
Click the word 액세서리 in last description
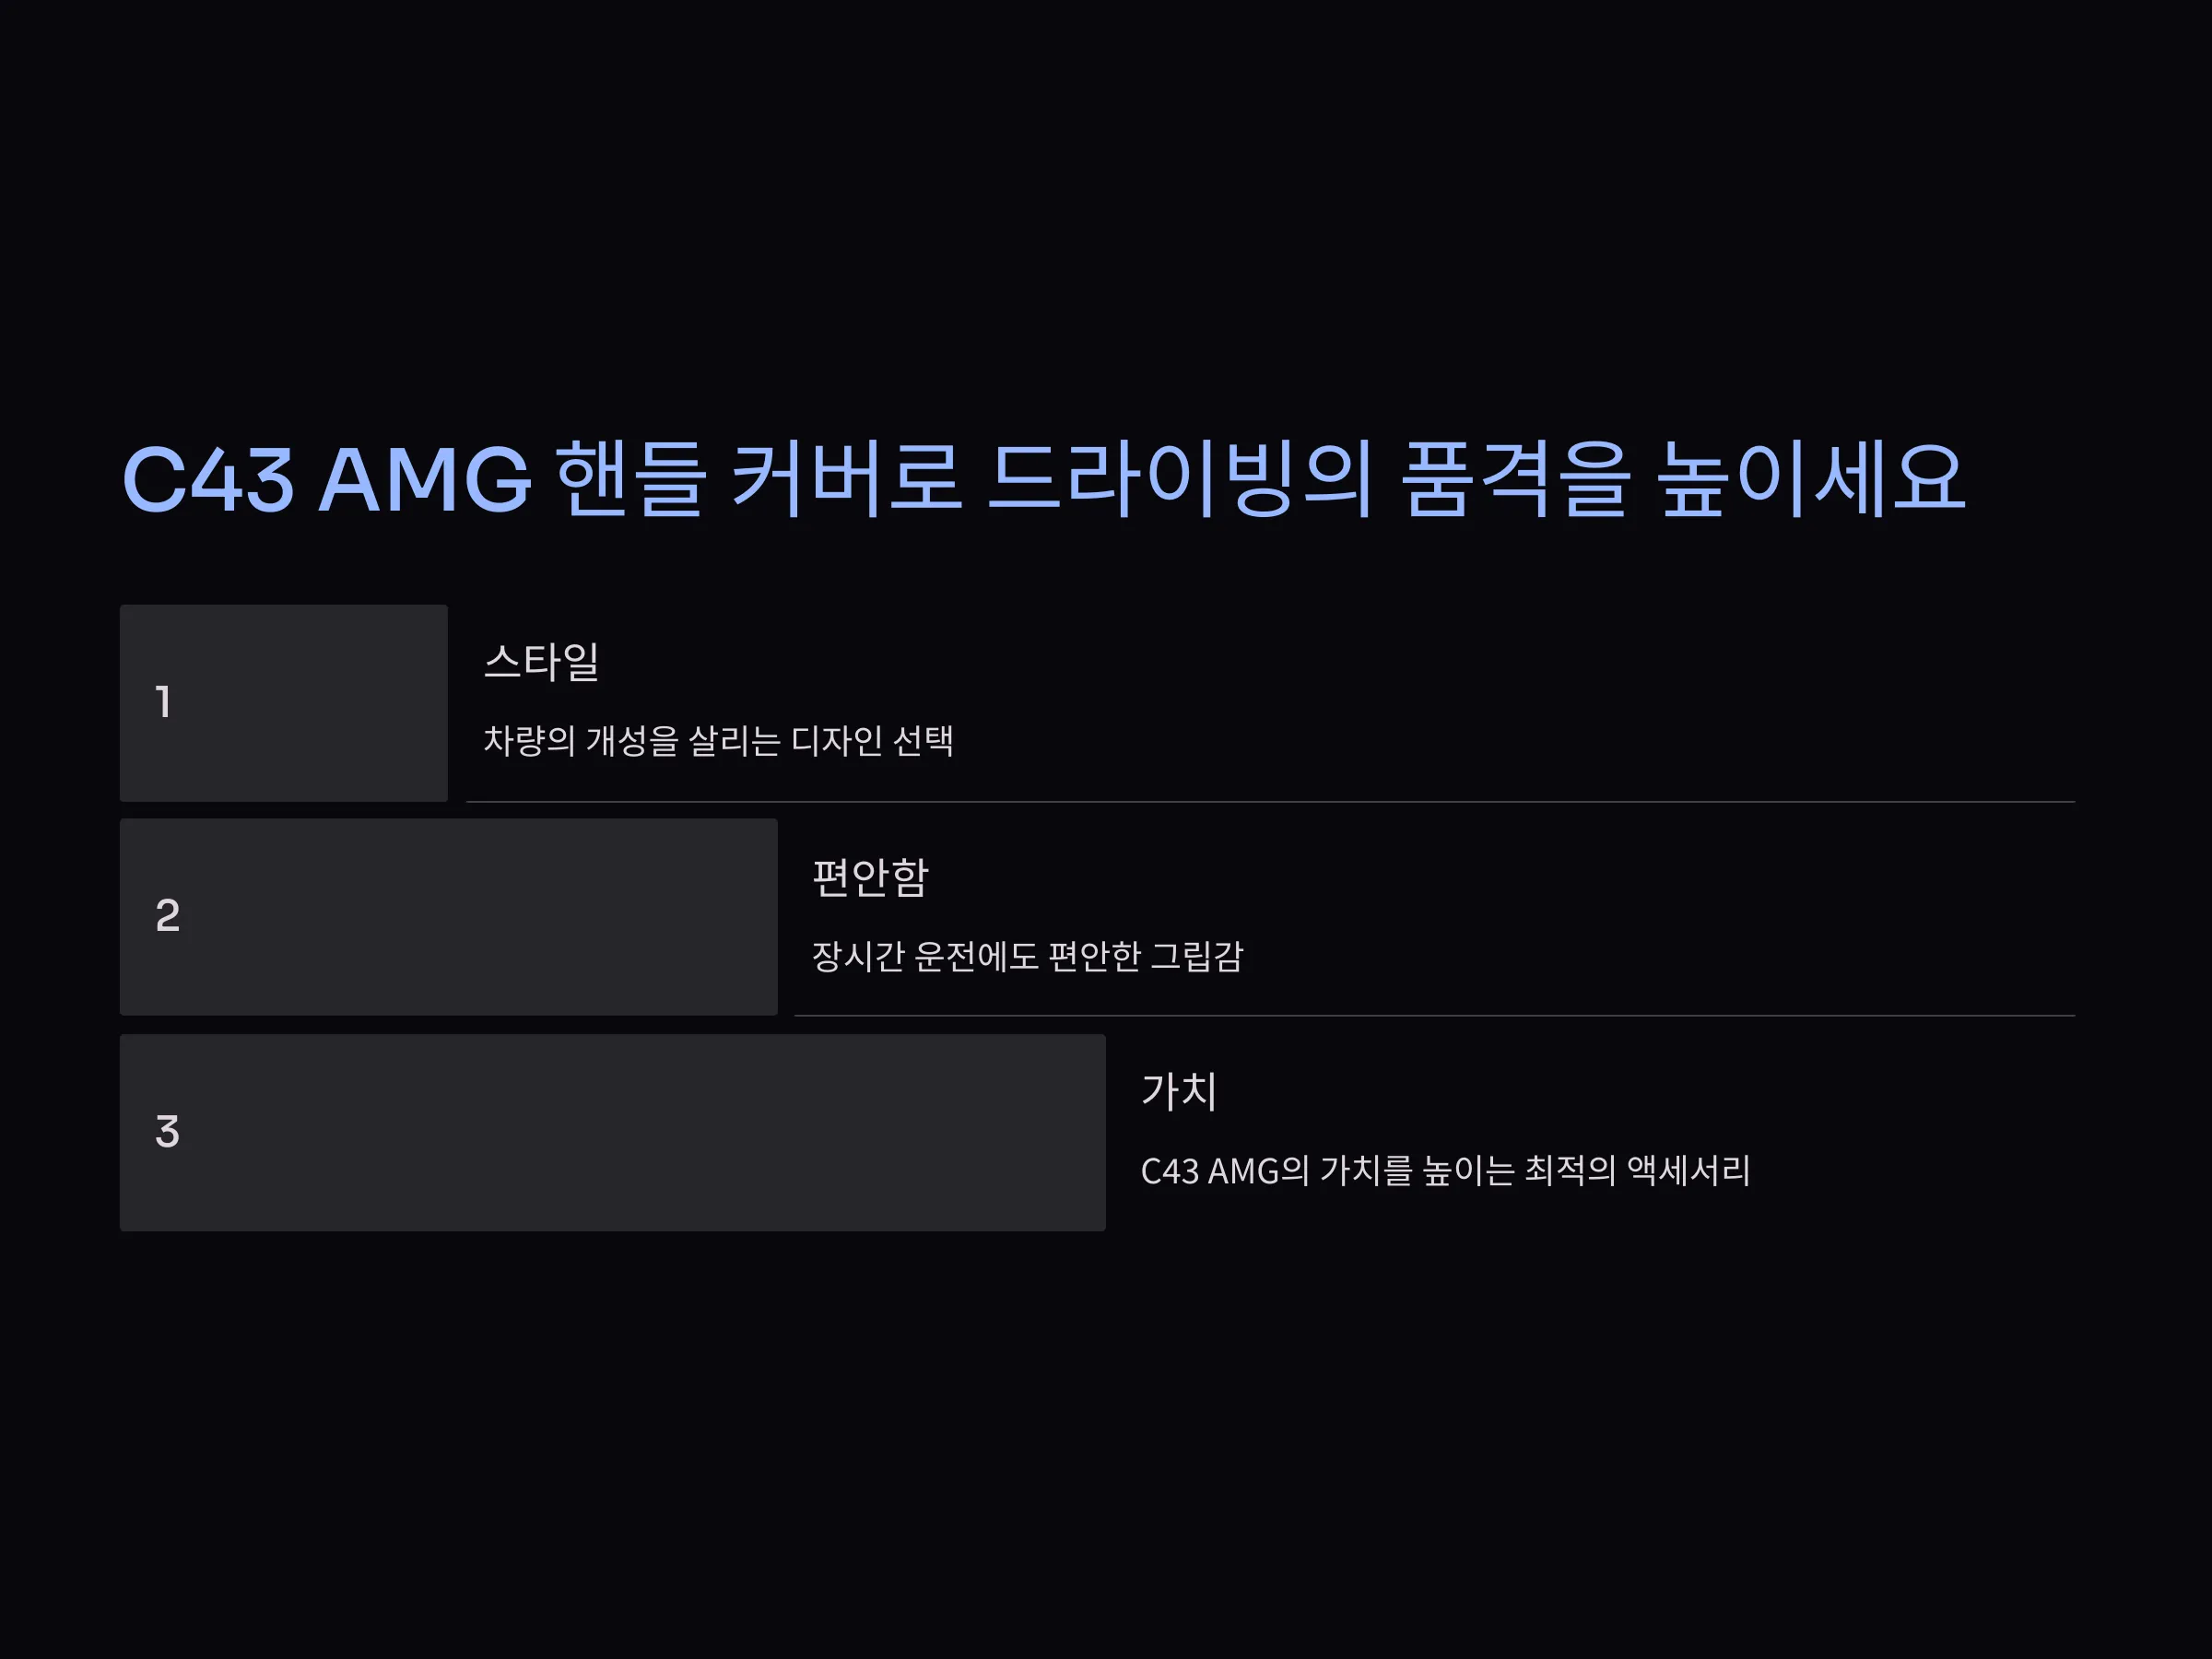tap(1689, 1170)
